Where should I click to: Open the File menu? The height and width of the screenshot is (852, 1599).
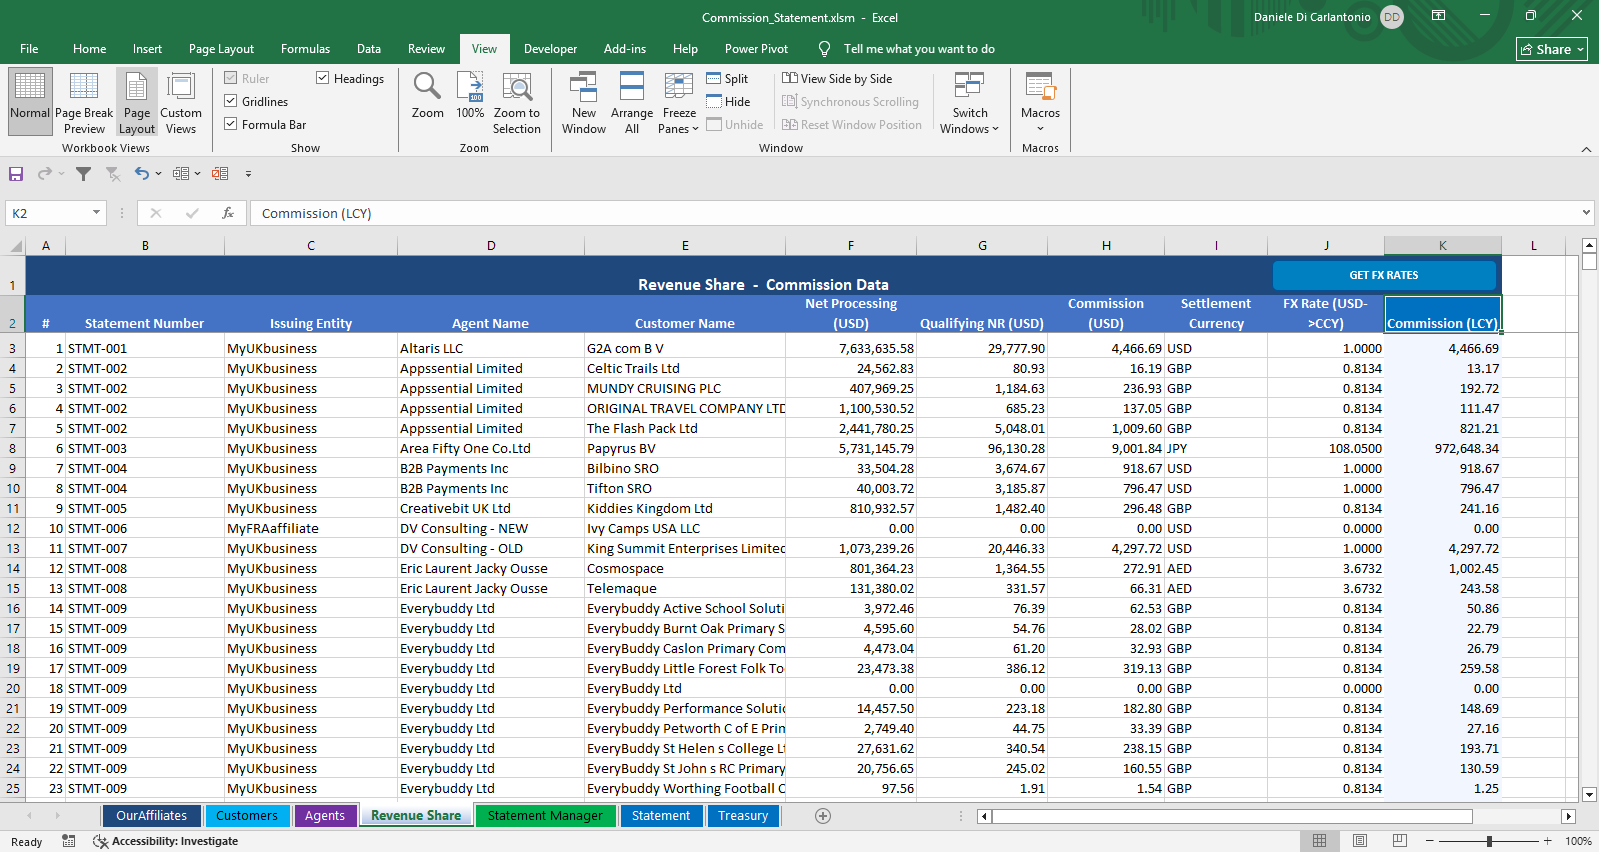click(x=29, y=49)
